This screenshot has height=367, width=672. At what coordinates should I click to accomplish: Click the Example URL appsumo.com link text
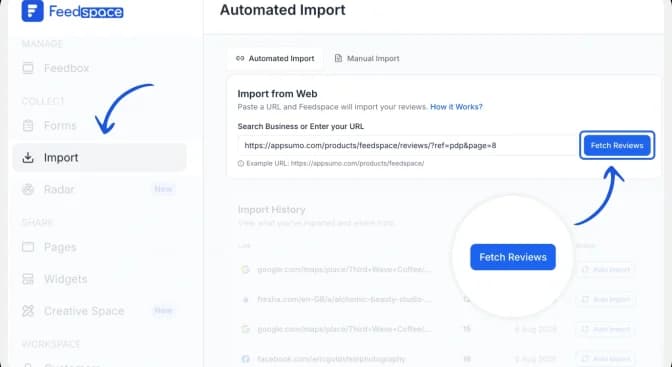(x=357, y=163)
